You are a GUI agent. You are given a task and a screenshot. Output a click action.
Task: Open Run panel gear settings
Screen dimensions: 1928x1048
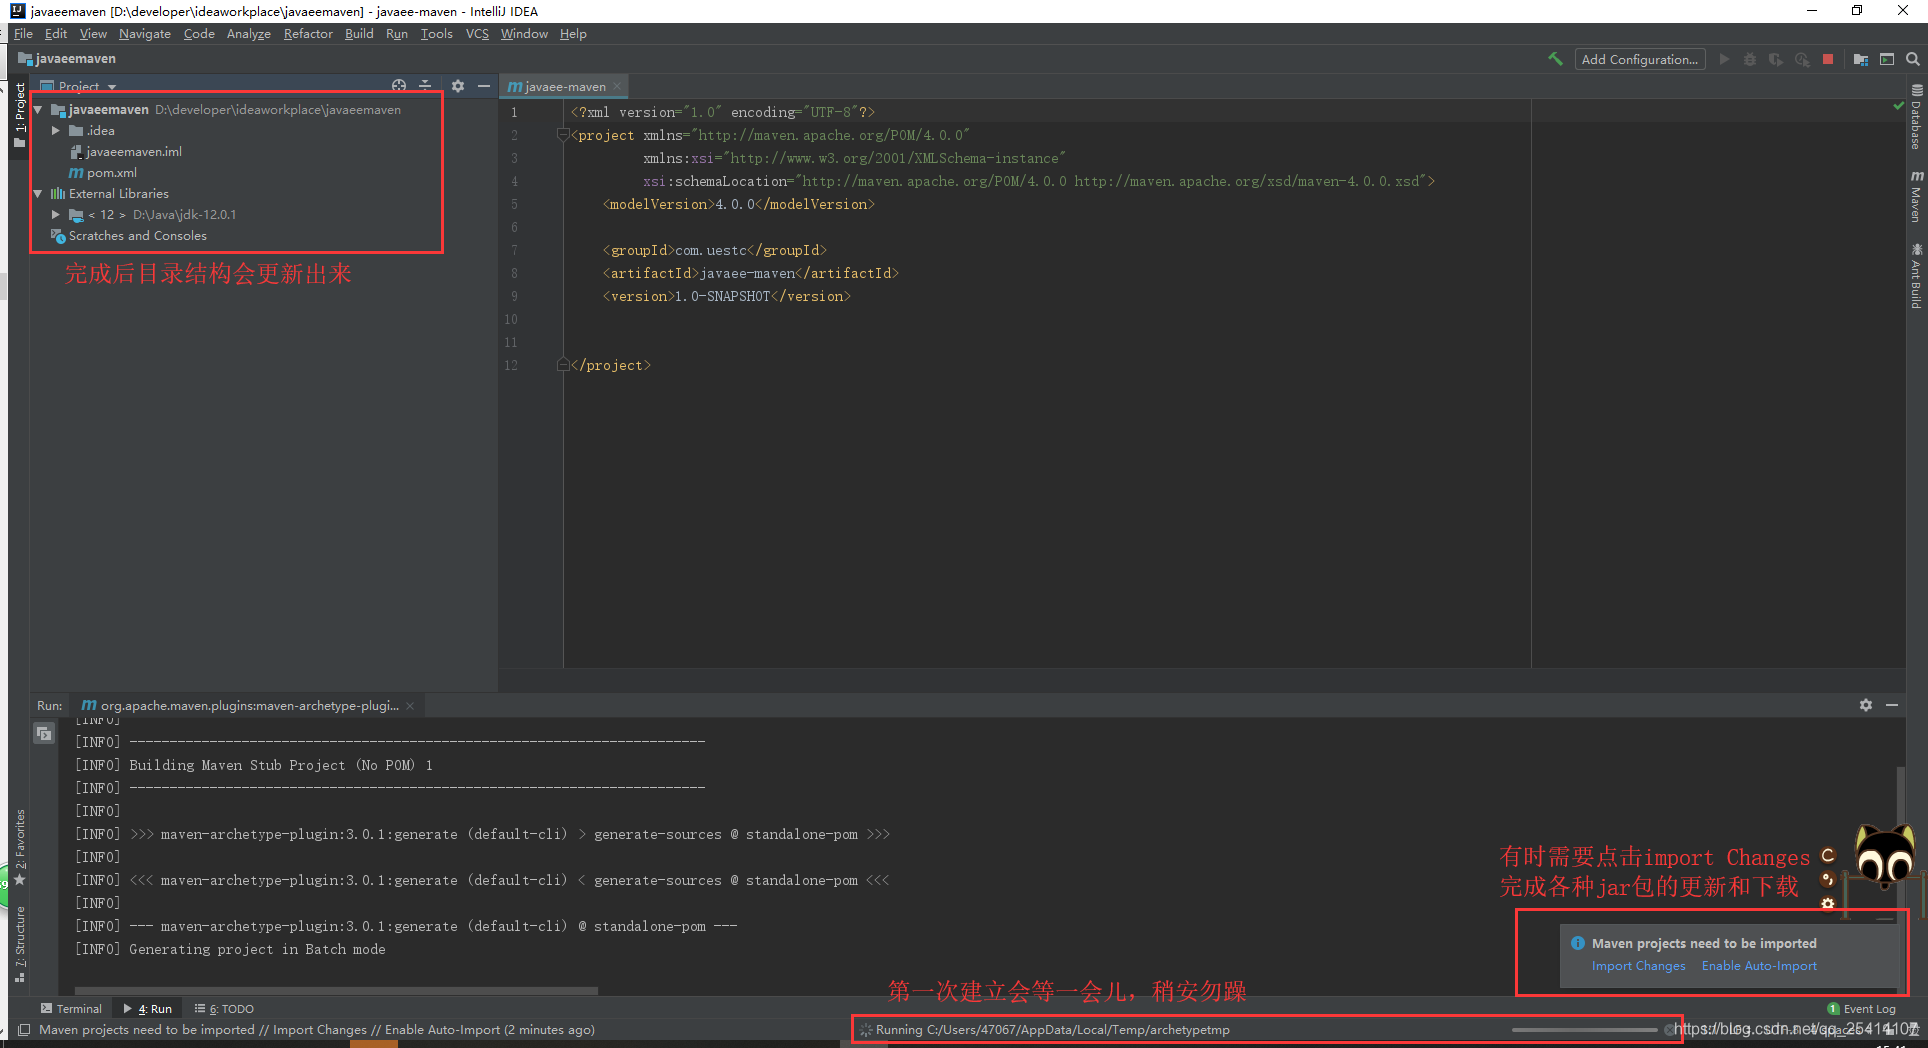tap(1866, 705)
